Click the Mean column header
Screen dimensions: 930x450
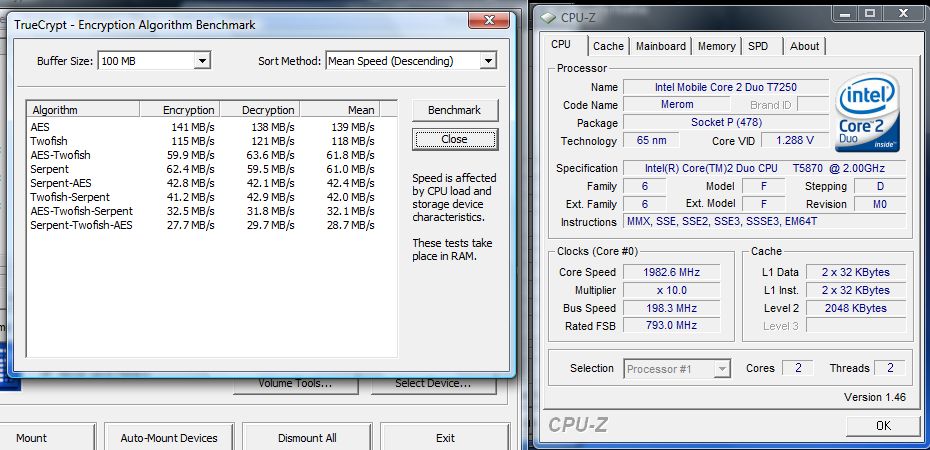340,110
